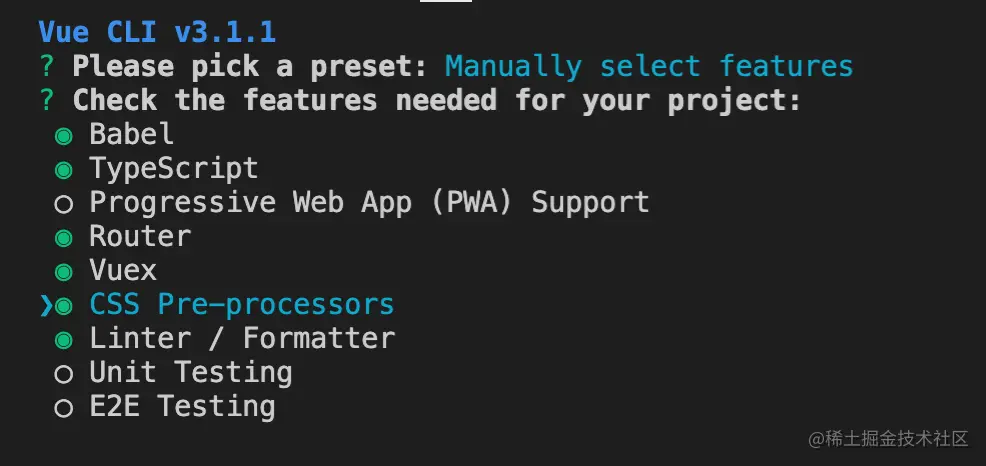
Task: Select the Babel label text
Action: (132, 134)
